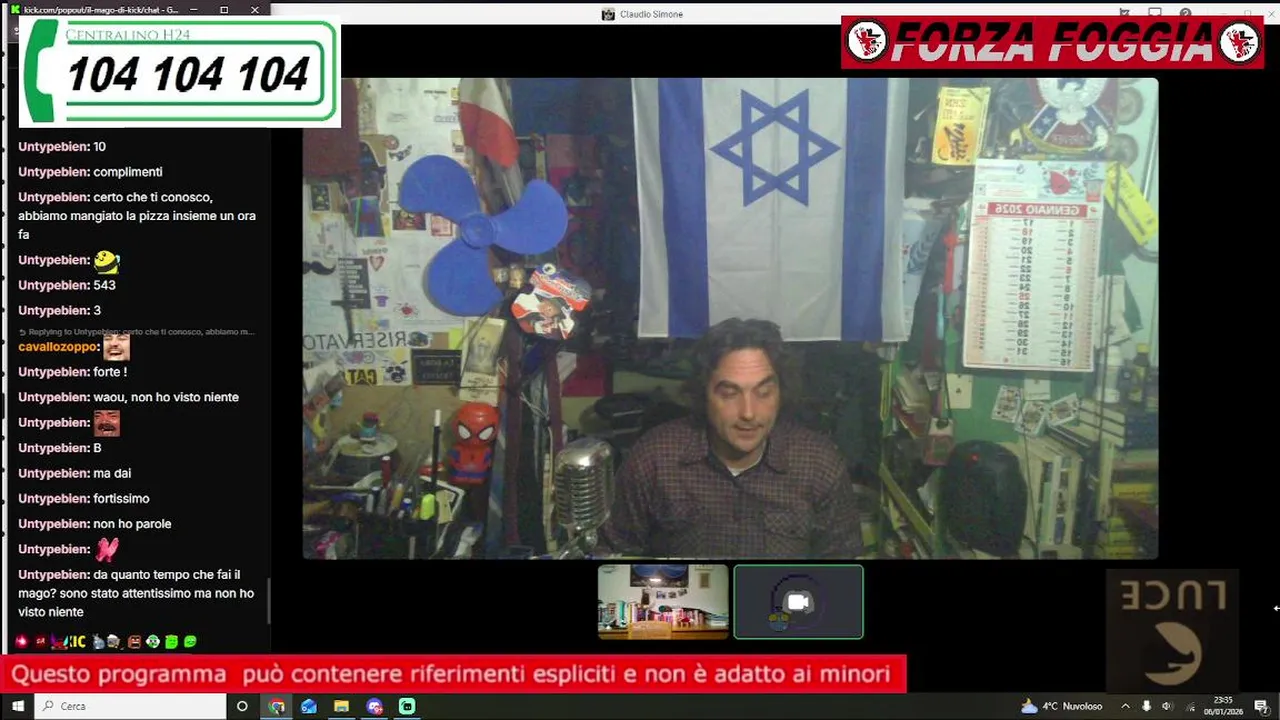Click the Cerca taskbar search box
The width and height of the screenshot is (1280, 720).
click(x=130, y=706)
